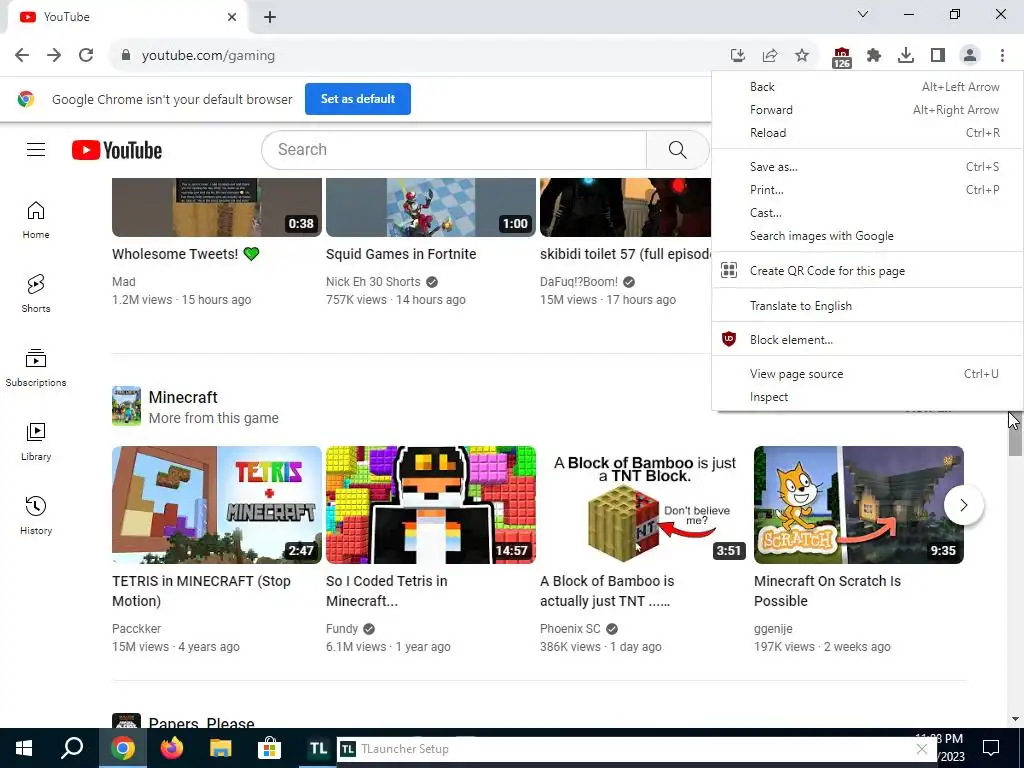Select Translate to English
The height and width of the screenshot is (768, 1024).
pyautogui.click(x=868, y=306)
